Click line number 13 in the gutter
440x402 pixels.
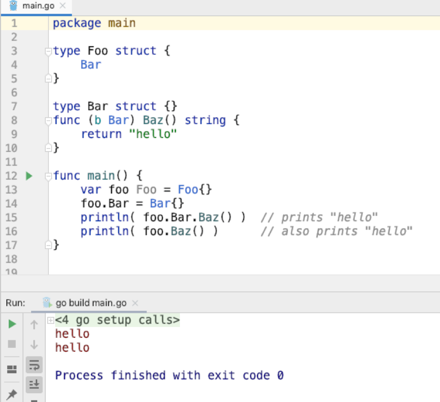tap(11, 190)
